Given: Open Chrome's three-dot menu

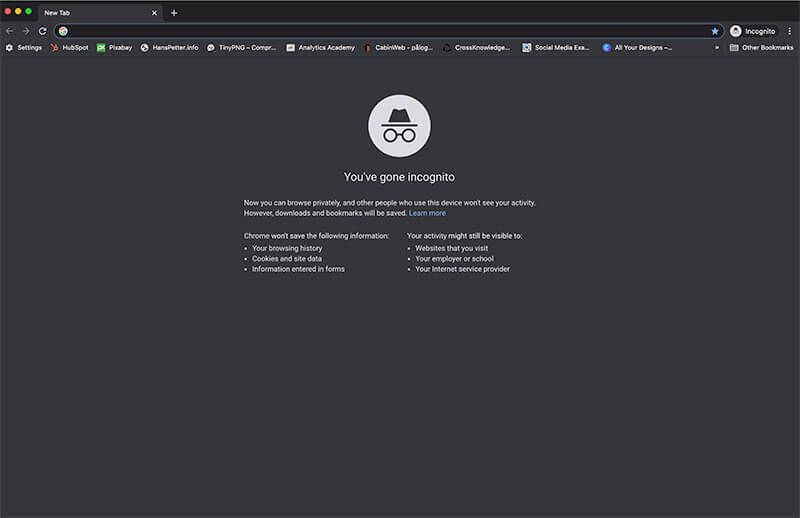Looking at the screenshot, I should click(x=789, y=31).
